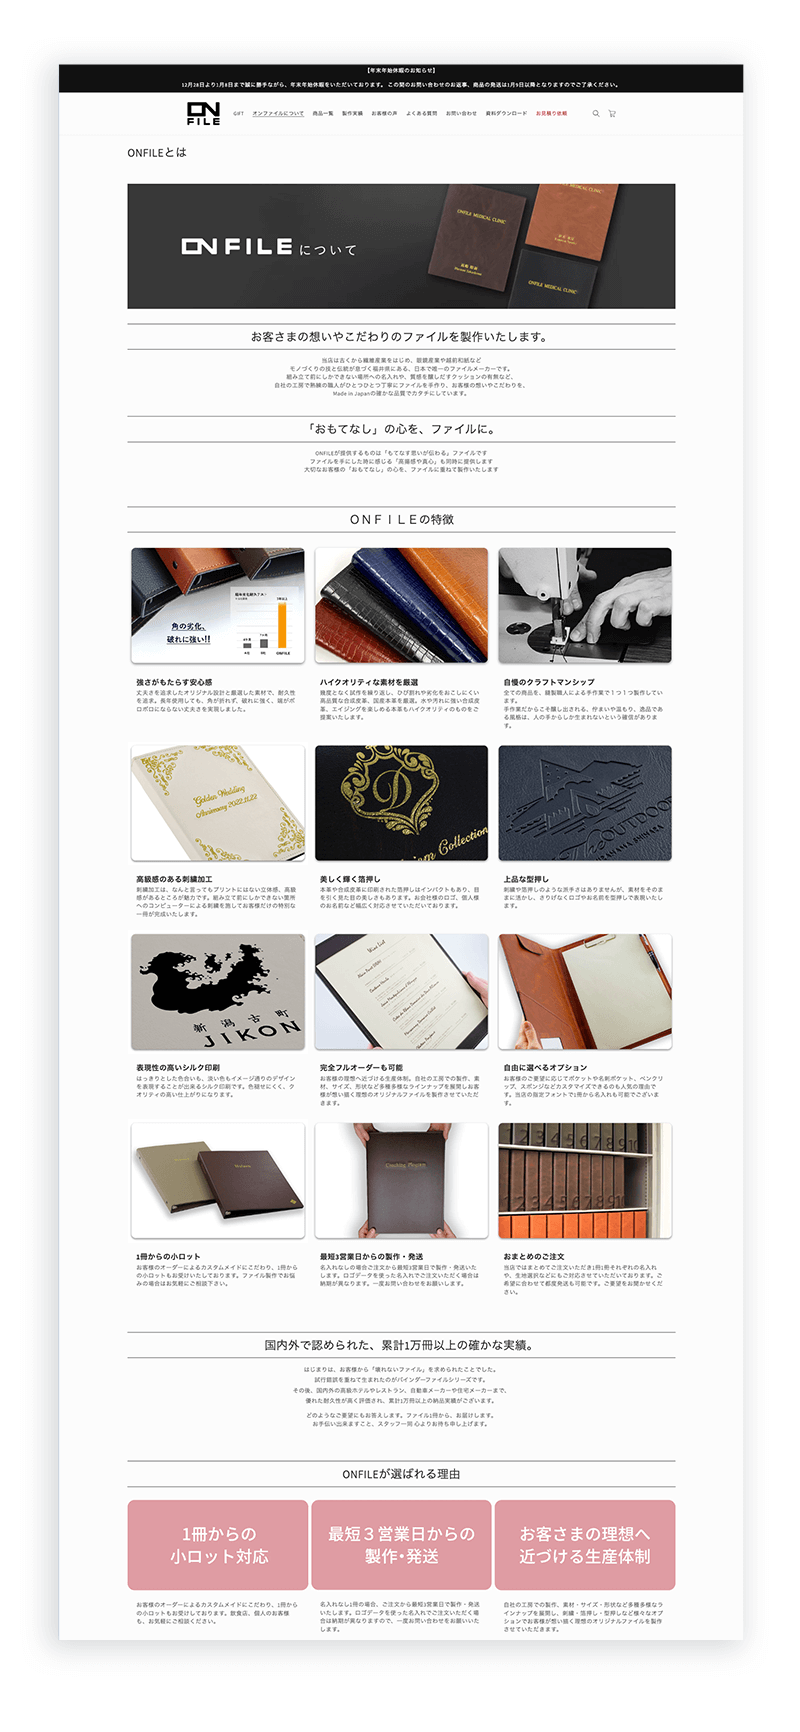Open よくある質問 navigation link
The image size is (800, 1732).
click(x=421, y=114)
